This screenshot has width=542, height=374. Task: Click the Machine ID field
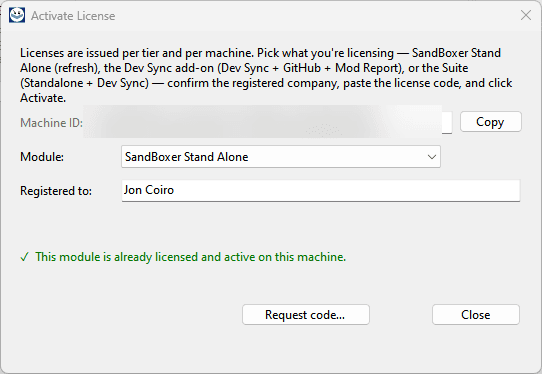click(x=268, y=122)
